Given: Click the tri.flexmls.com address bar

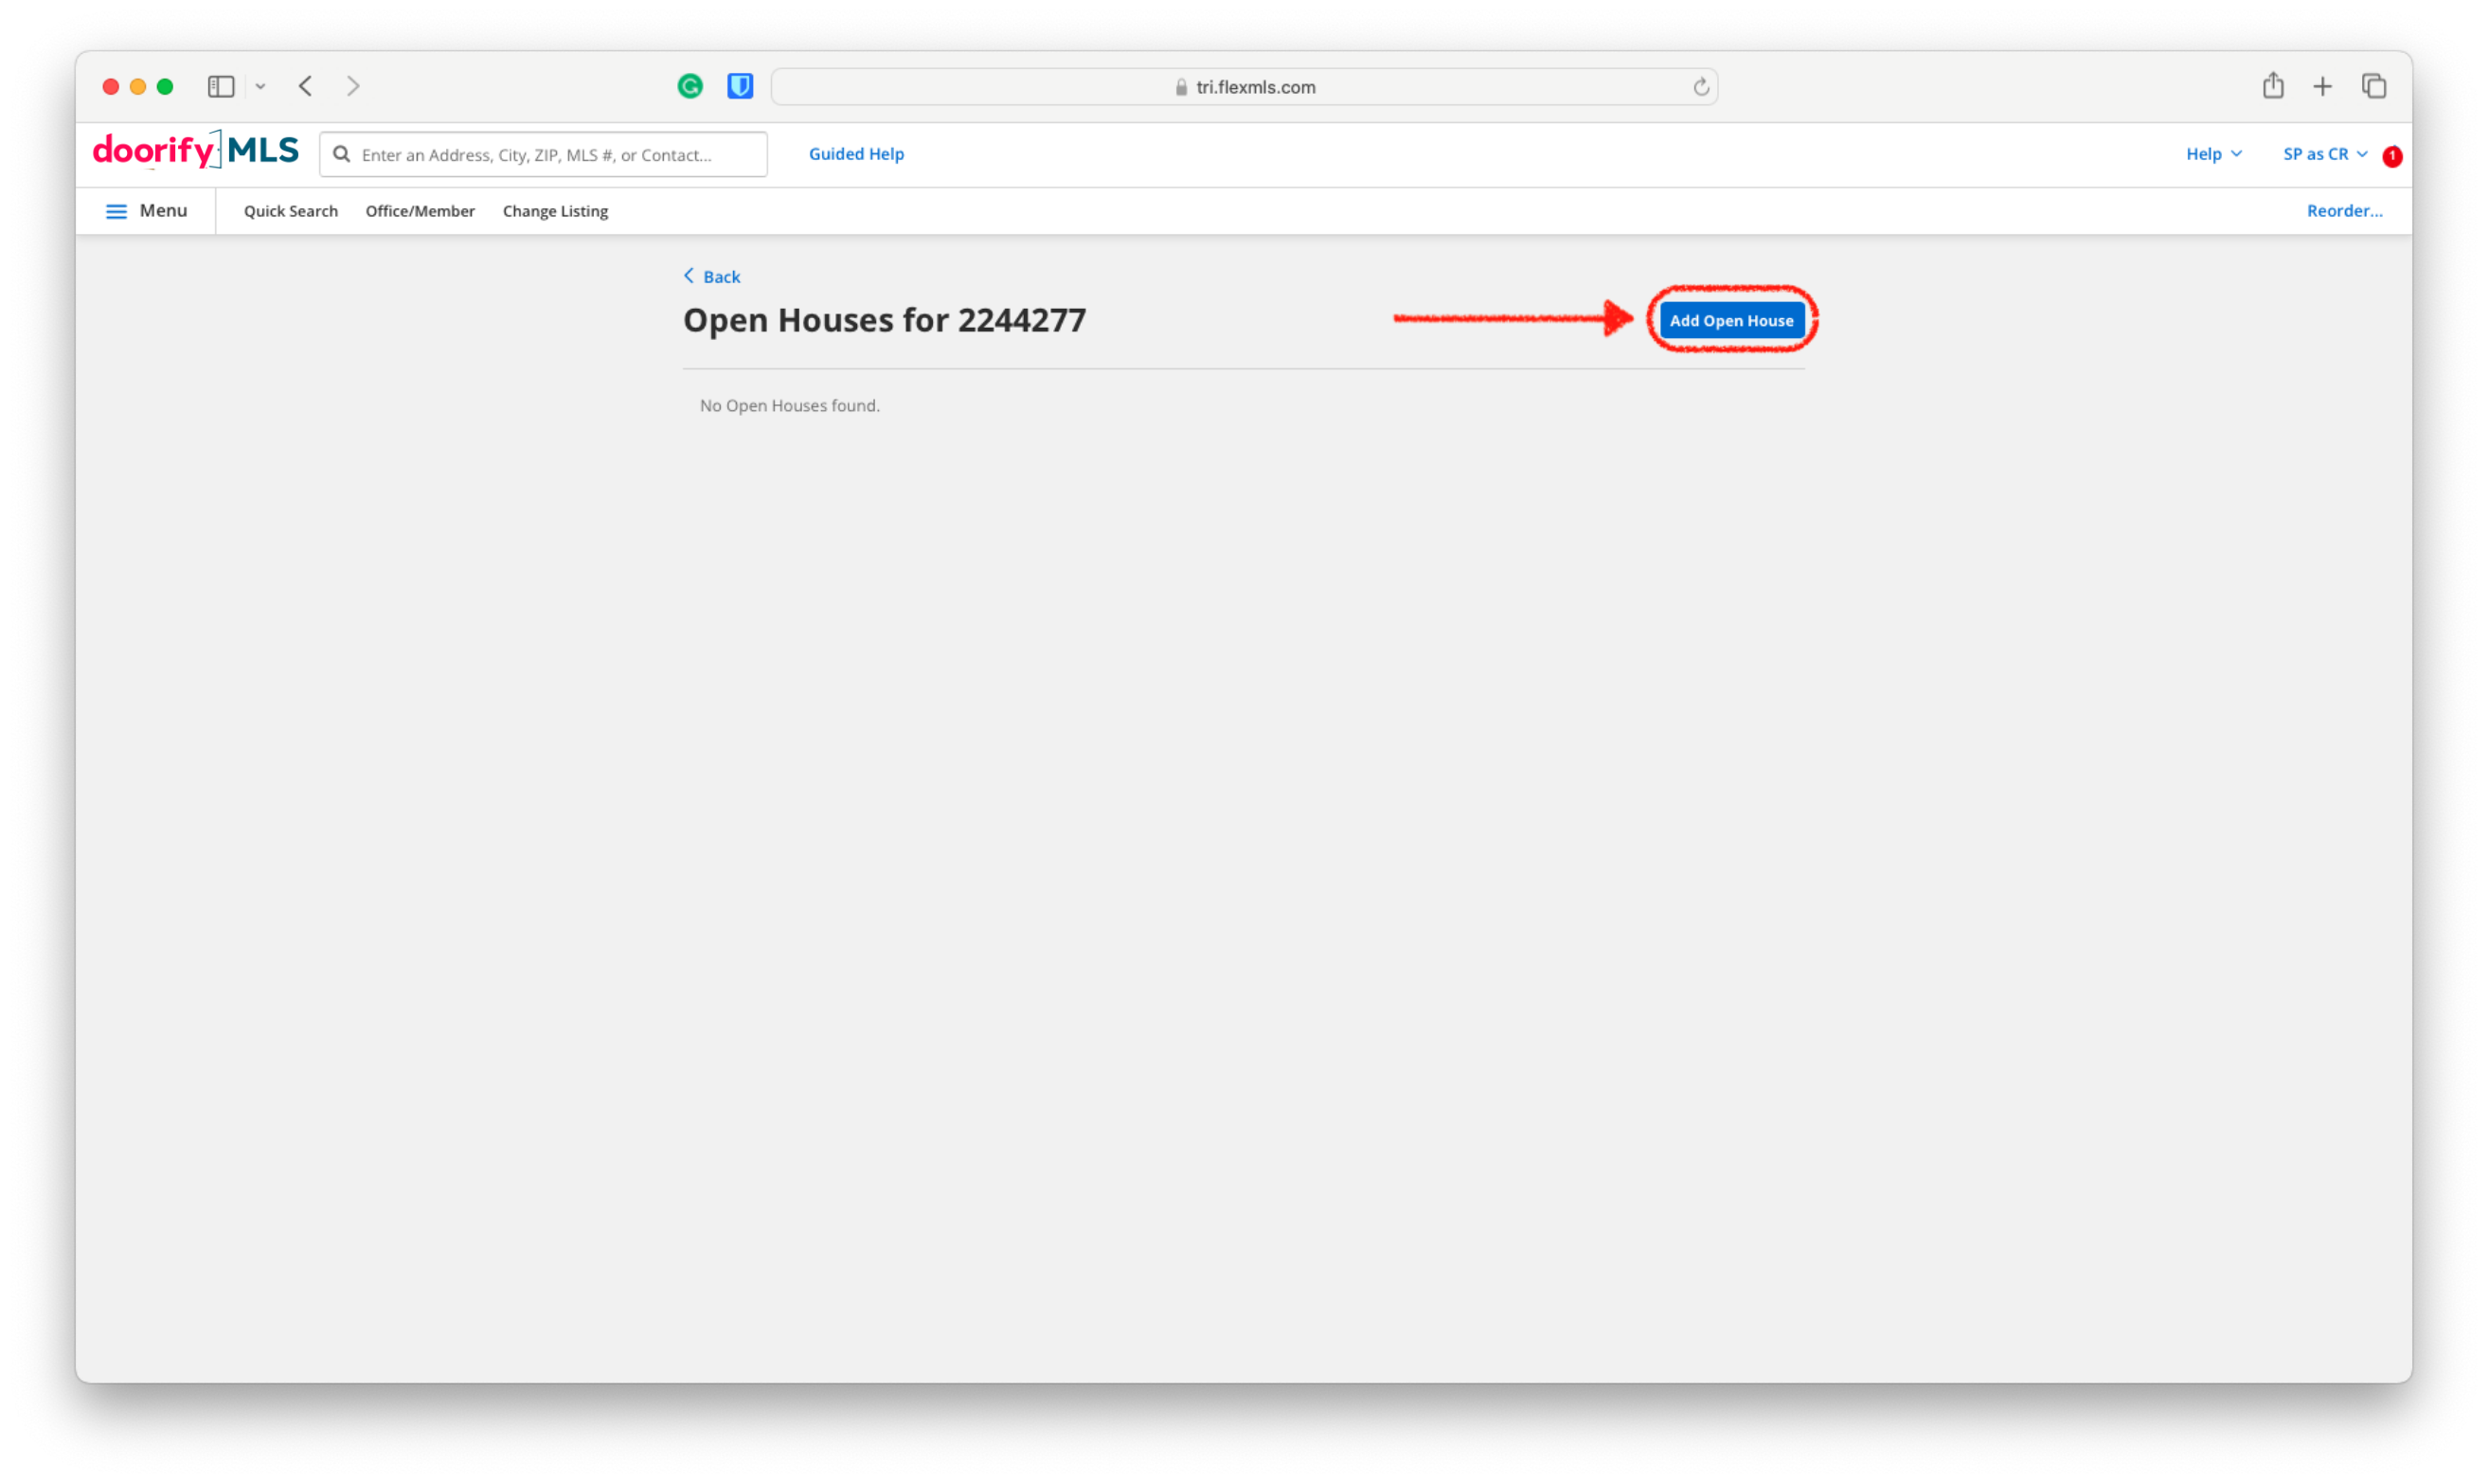Looking at the screenshot, I should point(1244,88).
